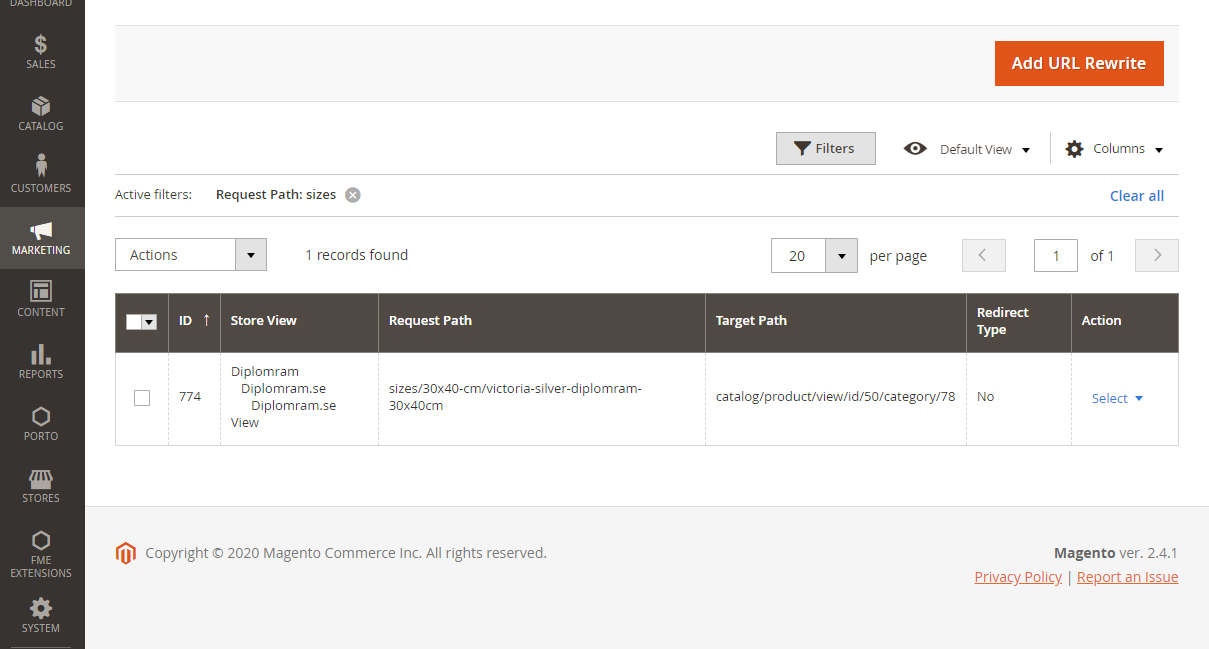
Task: Open the Catalog box icon
Action: [41, 106]
